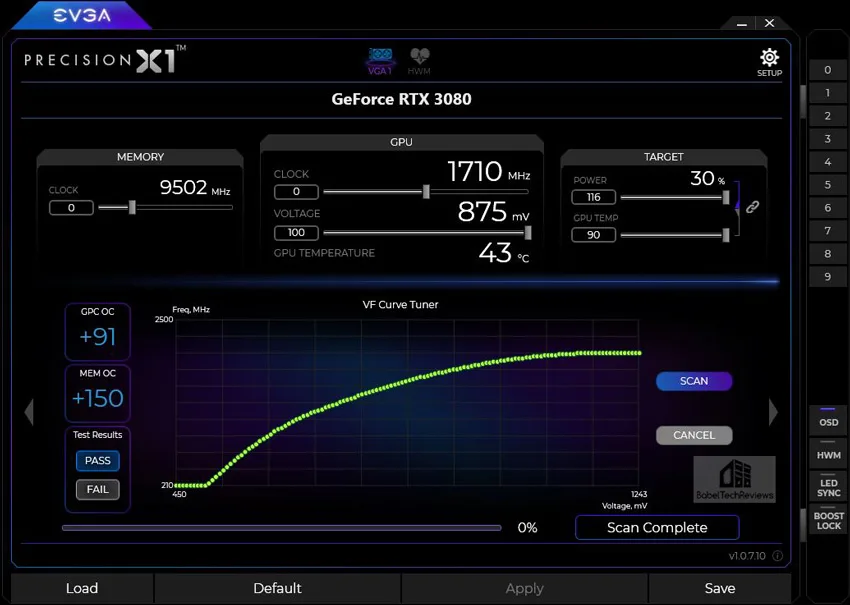Click the right-edge window scrollbar thumb
This screenshot has width=850, height=605.
[x=803, y=101]
